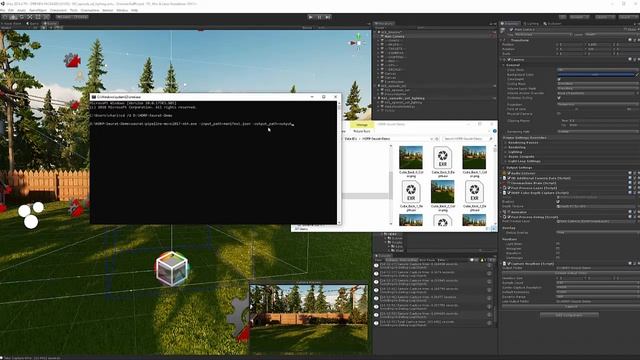Toggle the Occlusion Culling checkbox
The width and height of the screenshot is (640, 360).
click(559, 98)
